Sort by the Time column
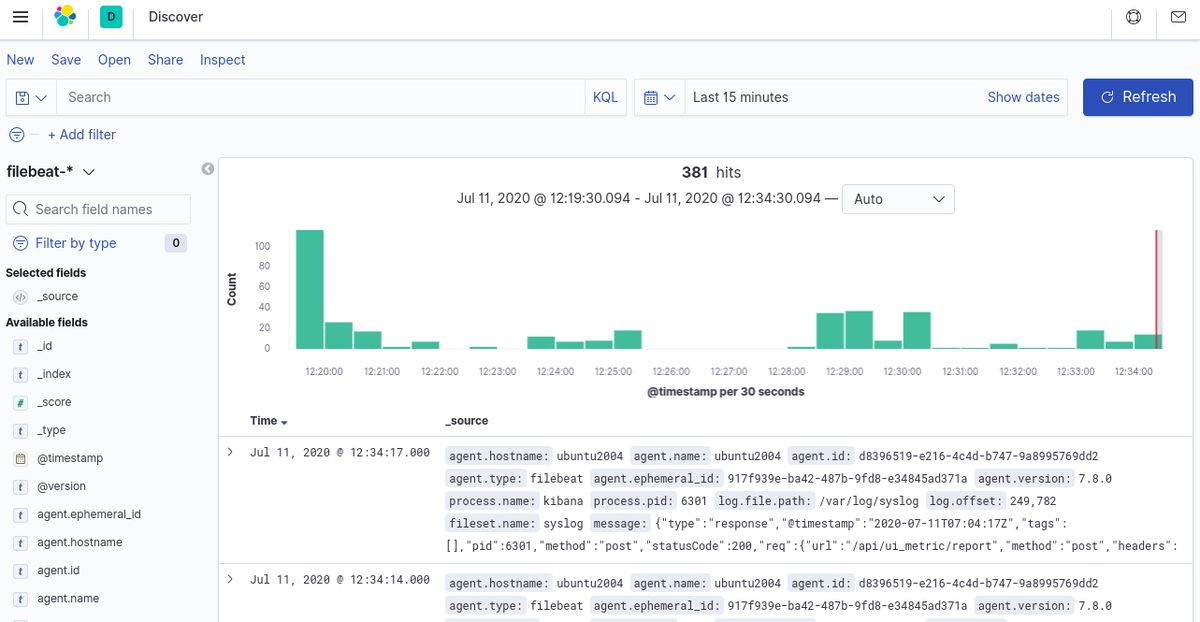 [268, 421]
